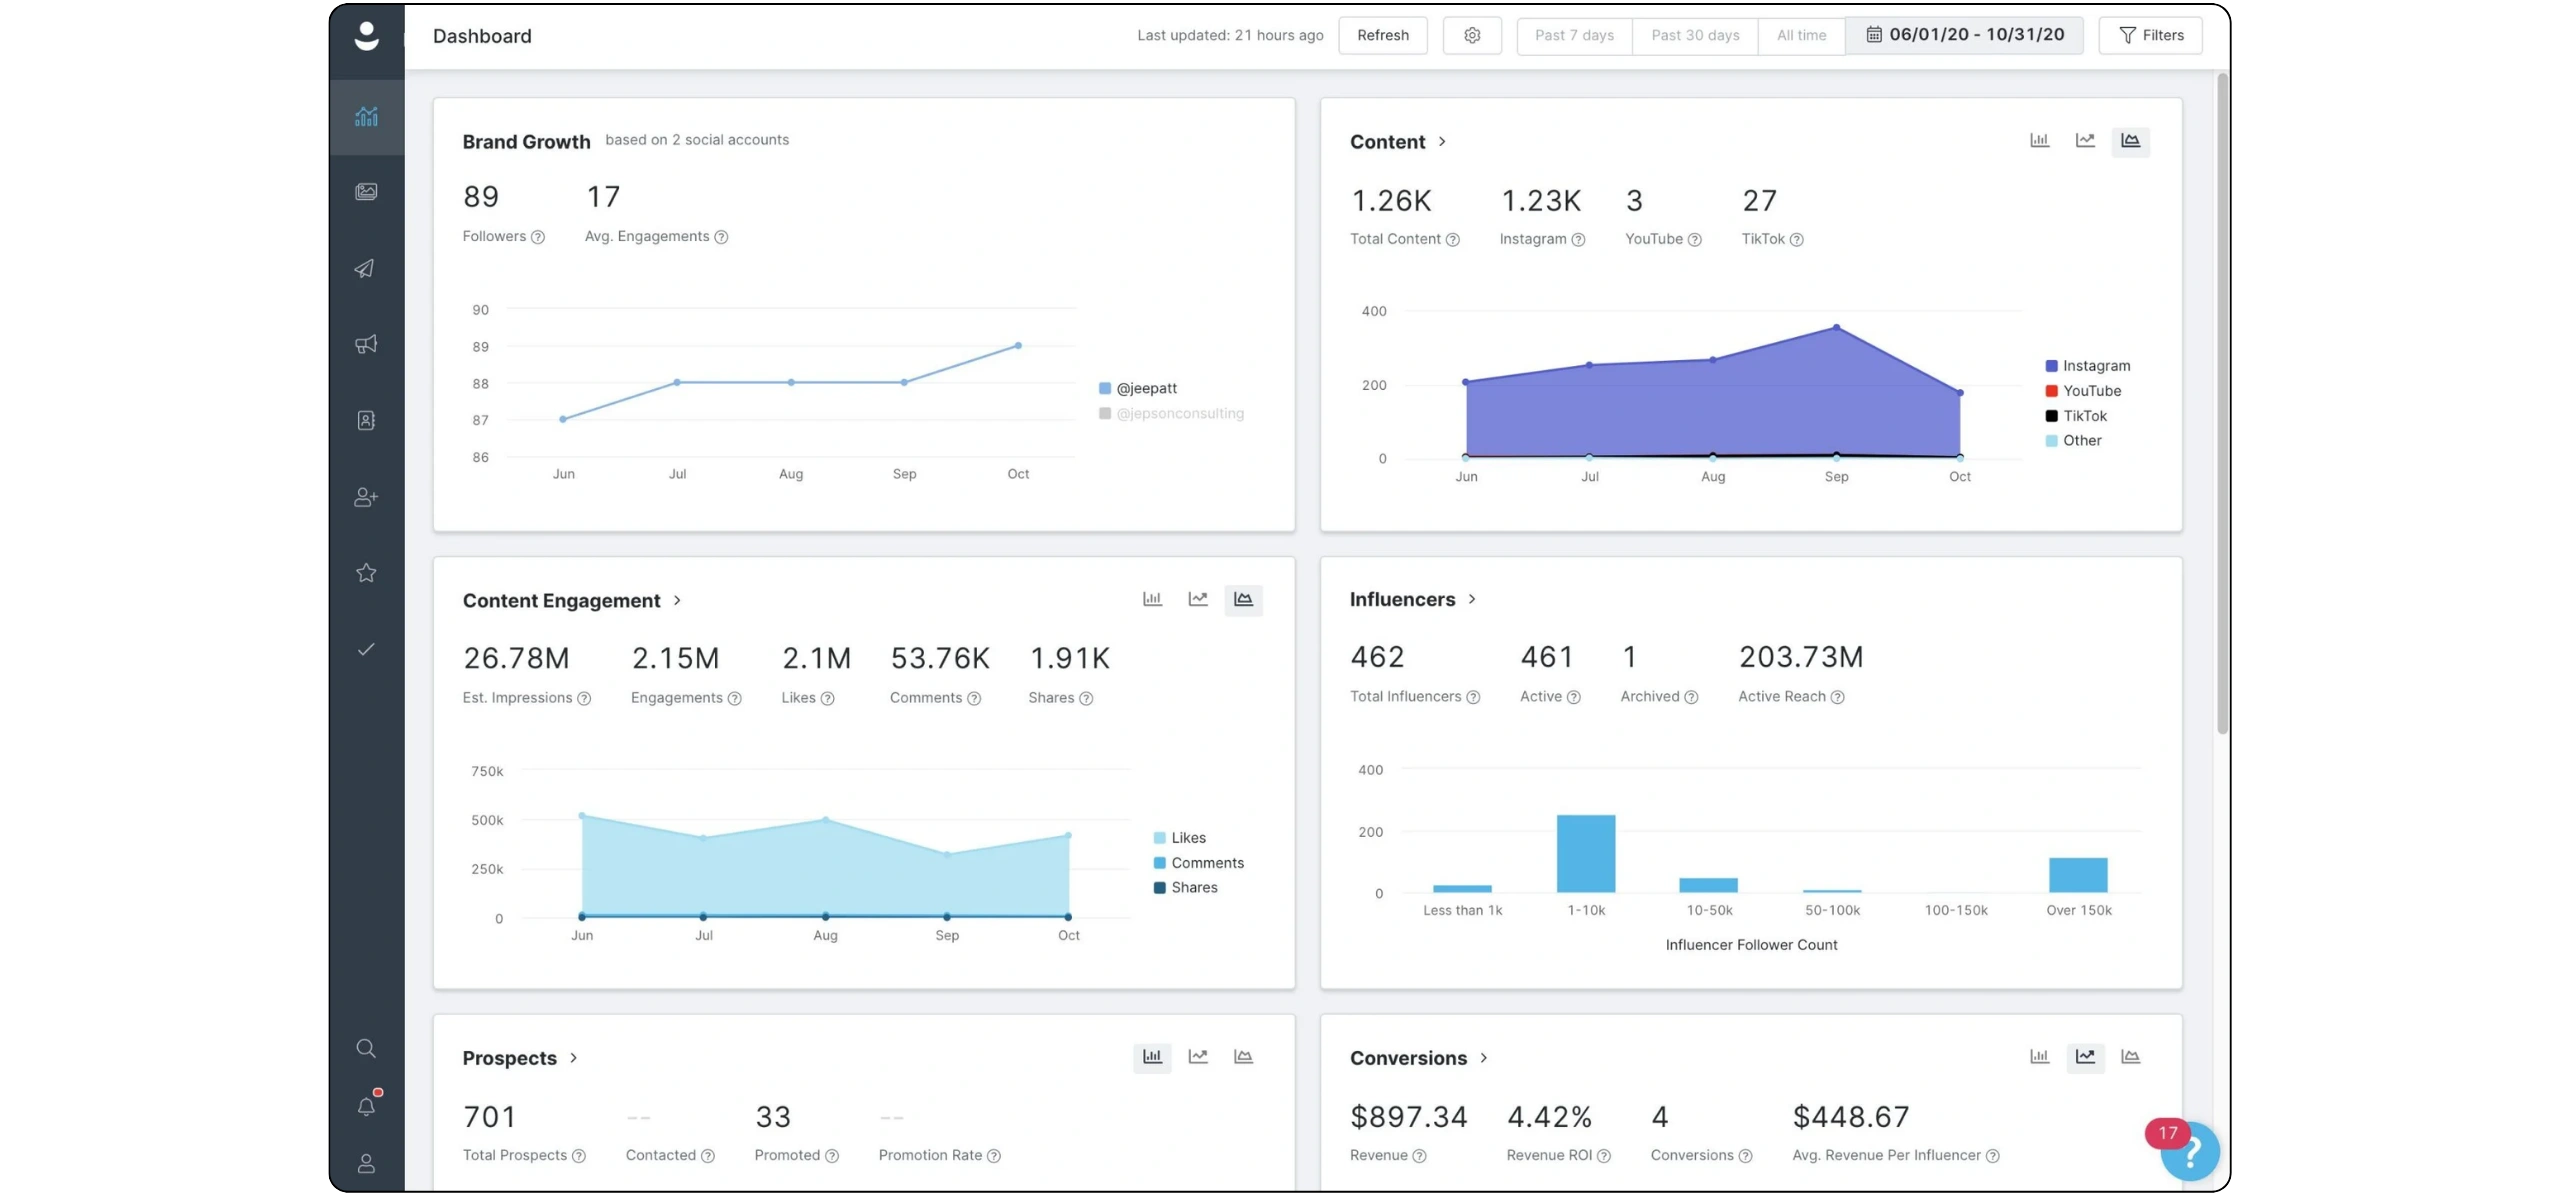Image resolution: width=2560 pixels, height=1201 pixels.
Task: Open the dashboard settings gear
Action: [1472, 35]
